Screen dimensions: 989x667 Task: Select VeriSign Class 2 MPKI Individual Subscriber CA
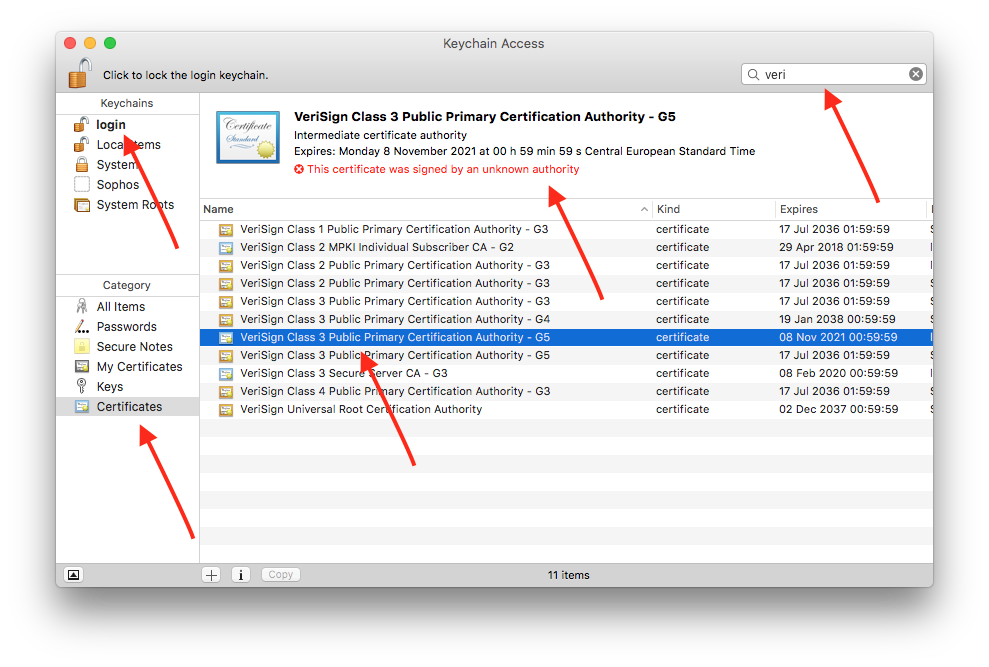(x=566, y=247)
